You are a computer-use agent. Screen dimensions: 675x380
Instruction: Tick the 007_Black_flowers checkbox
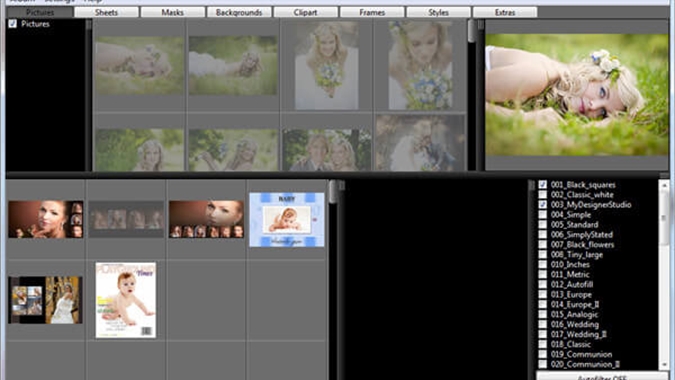tap(542, 244)
